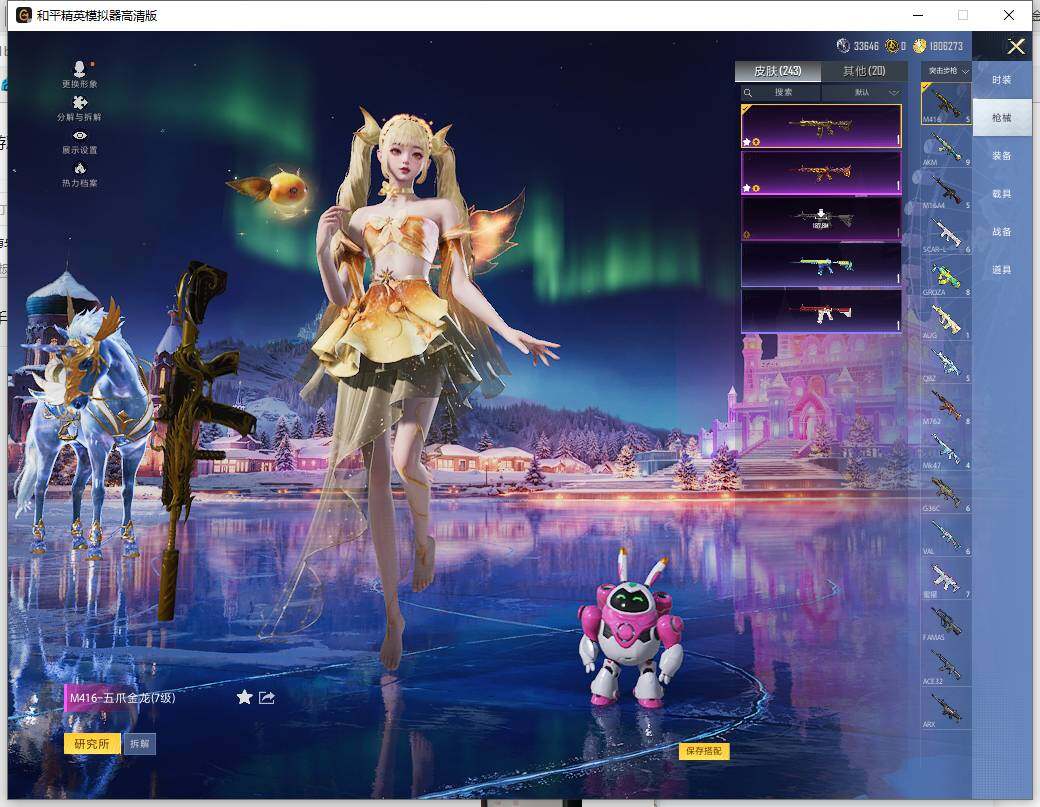Select QBZ in weapon list
The width and height of the screenshot is (1040, 807).
(946, 363)
